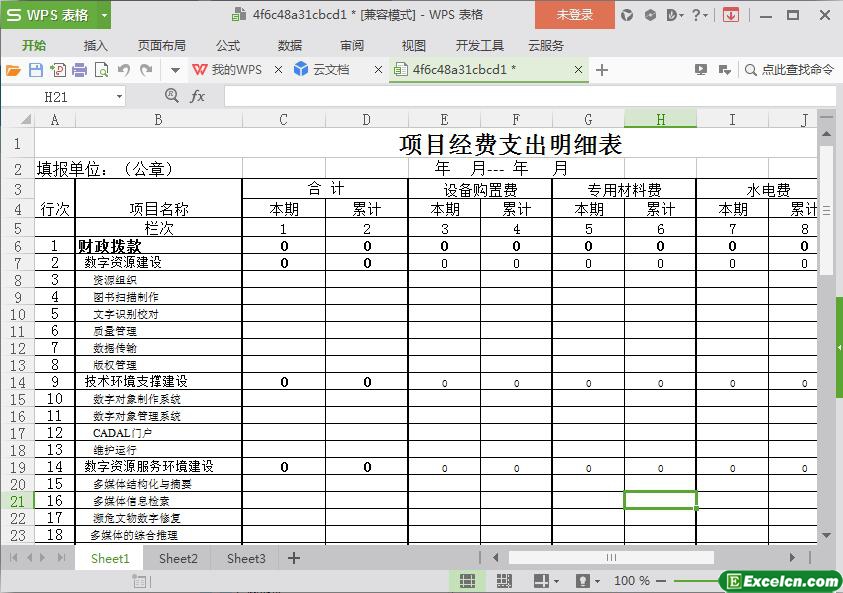The height and width of the screenshot is (593, 843).
Task: Click the select-all corner triangle
Action: click(x=25, y=119)
